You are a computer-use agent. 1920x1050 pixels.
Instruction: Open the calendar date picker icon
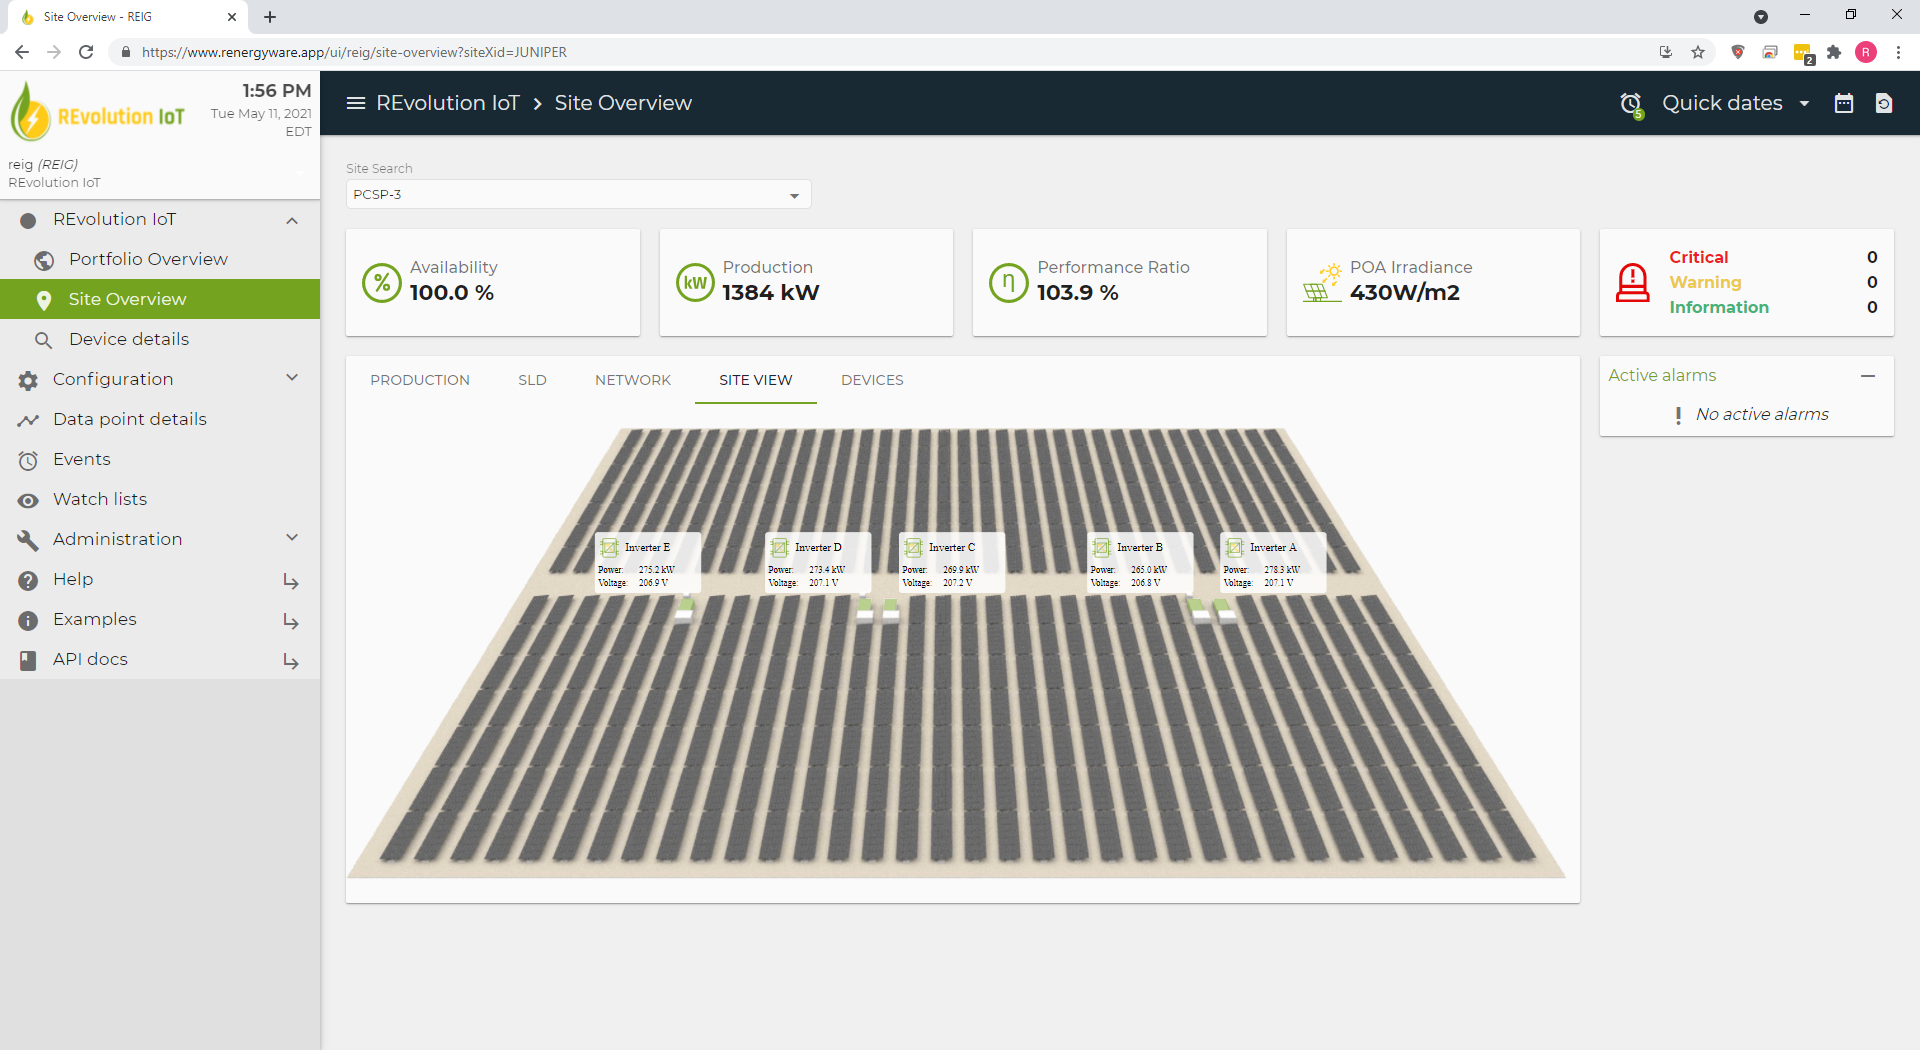[x=1844, y=103]
